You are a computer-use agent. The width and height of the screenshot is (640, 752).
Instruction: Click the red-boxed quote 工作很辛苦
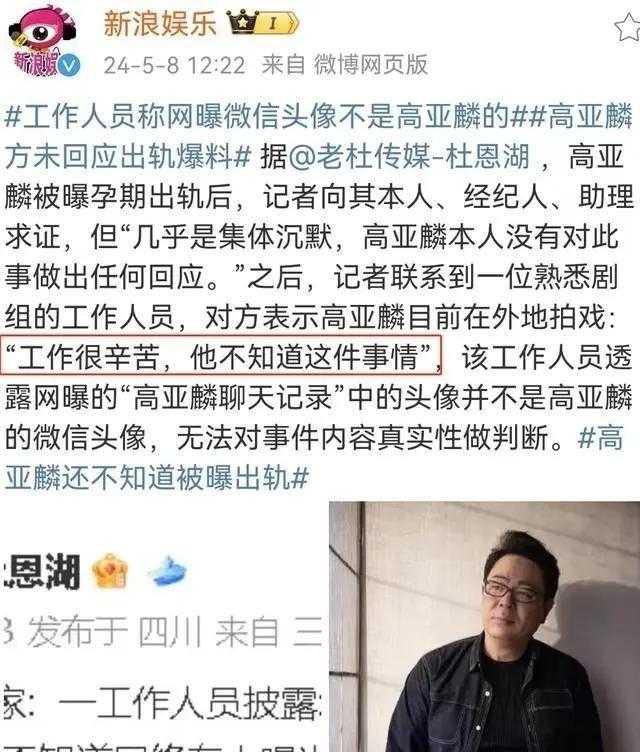220,356
